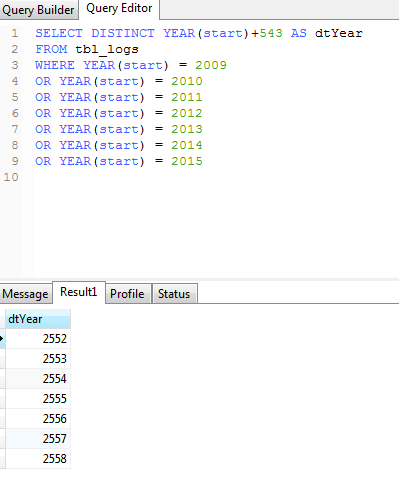Viewport: 399px width, 490px height.
Task: Select the 2552 result cell
Action: tap(38, 339)
